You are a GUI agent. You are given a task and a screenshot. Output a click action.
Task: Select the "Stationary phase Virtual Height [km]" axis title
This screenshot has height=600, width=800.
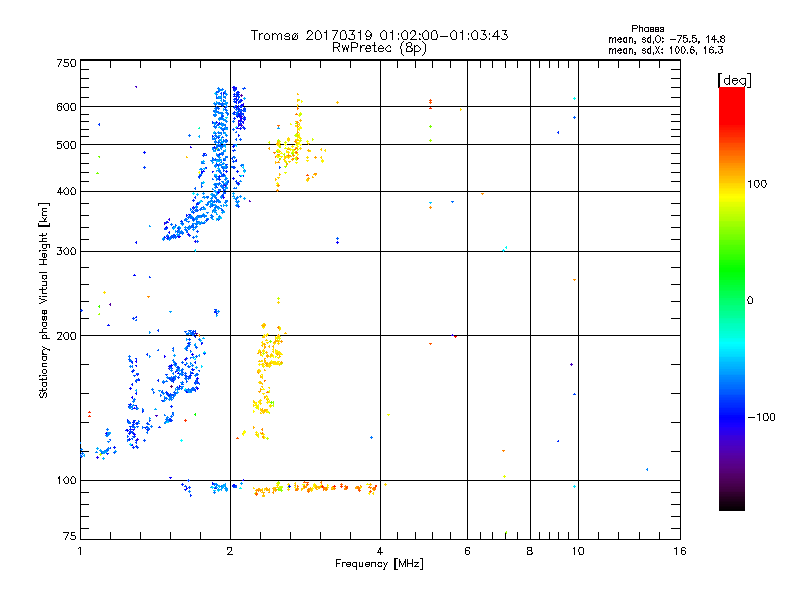pos(43,301)
